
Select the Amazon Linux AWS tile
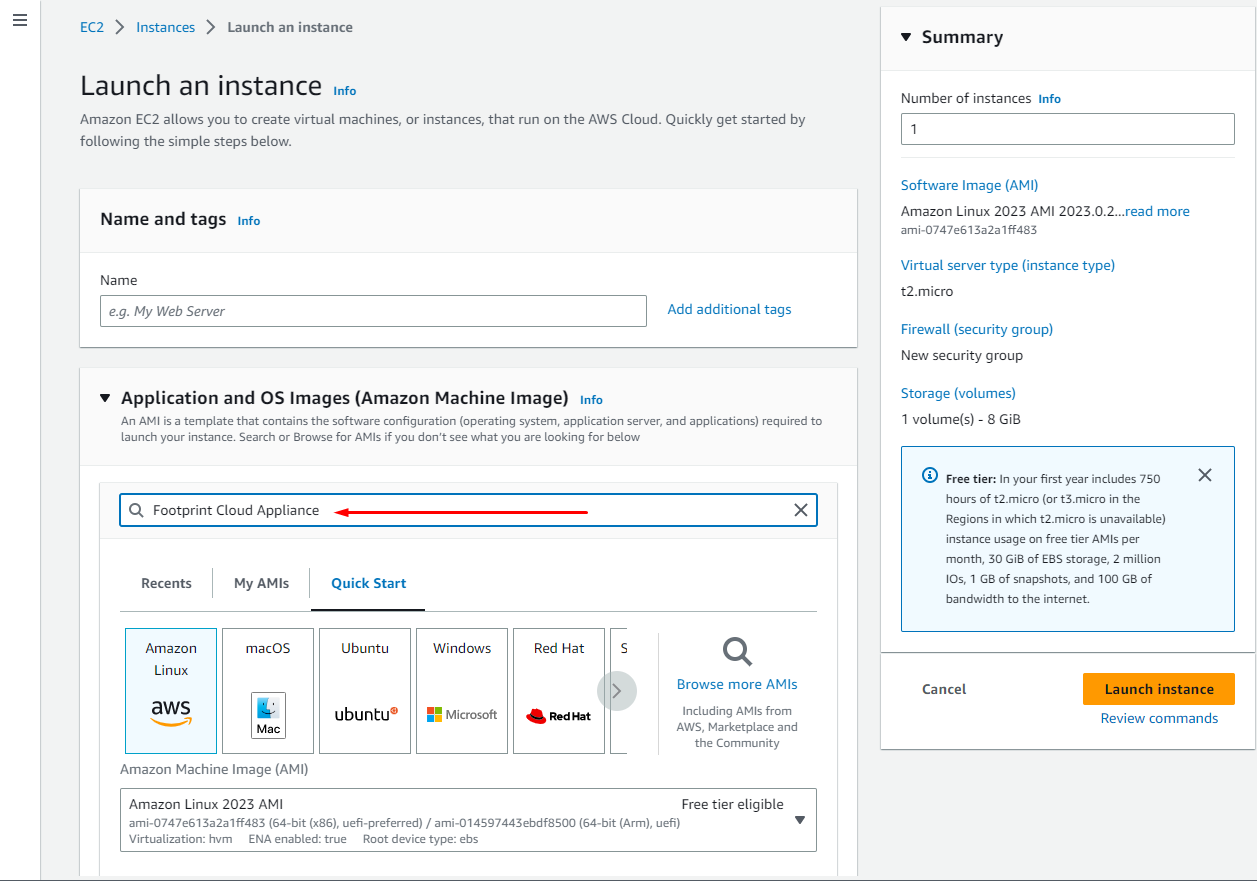170,690
